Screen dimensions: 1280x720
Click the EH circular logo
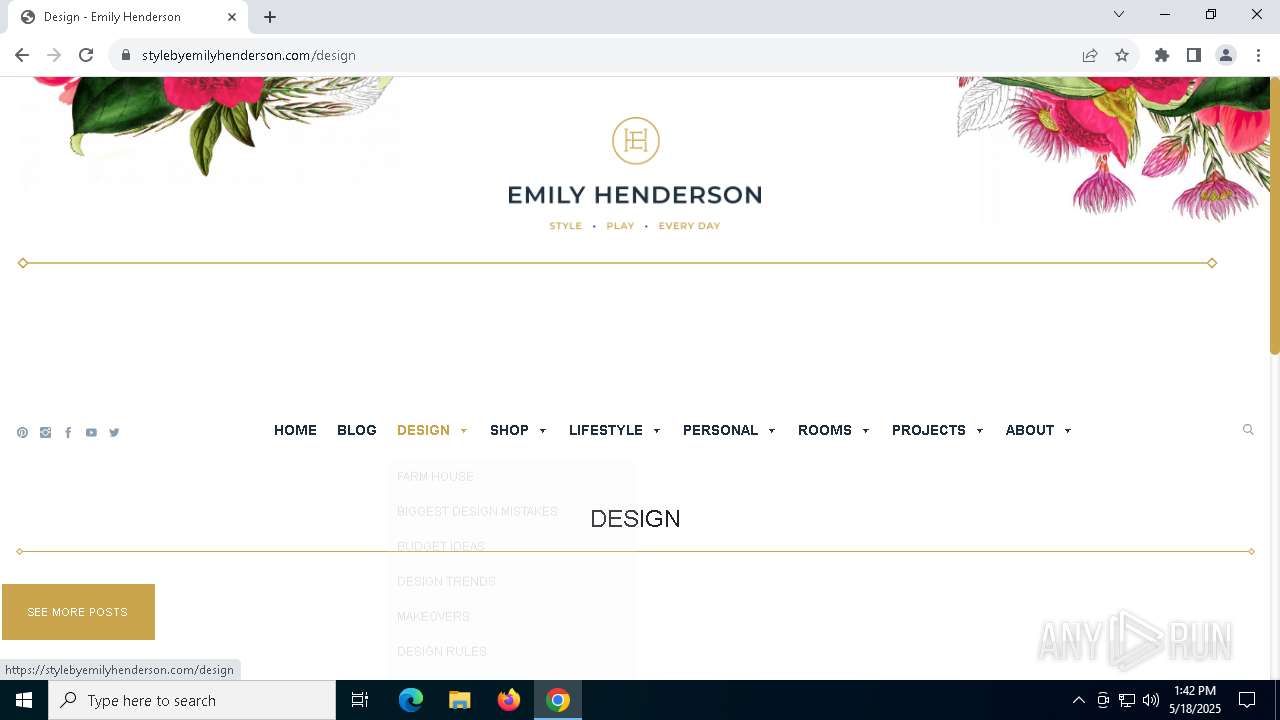(636, 141)
